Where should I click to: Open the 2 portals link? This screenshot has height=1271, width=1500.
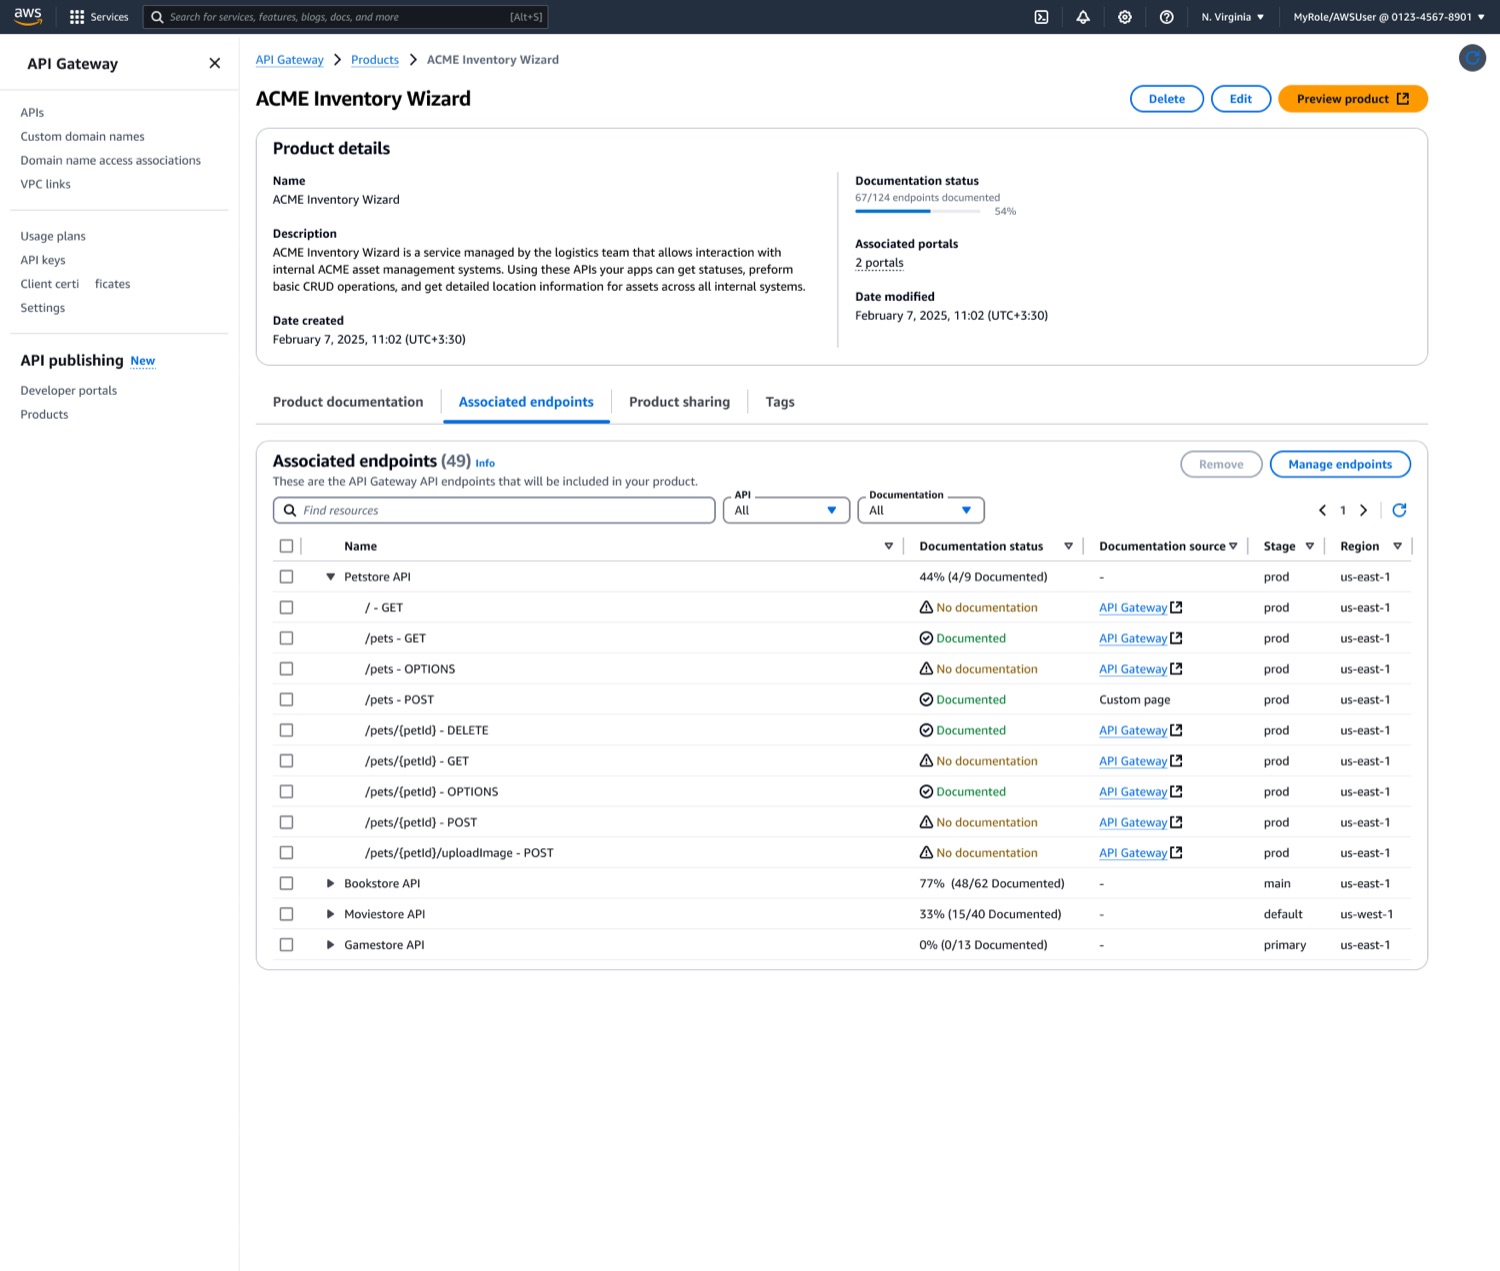(x=879, y=263)
